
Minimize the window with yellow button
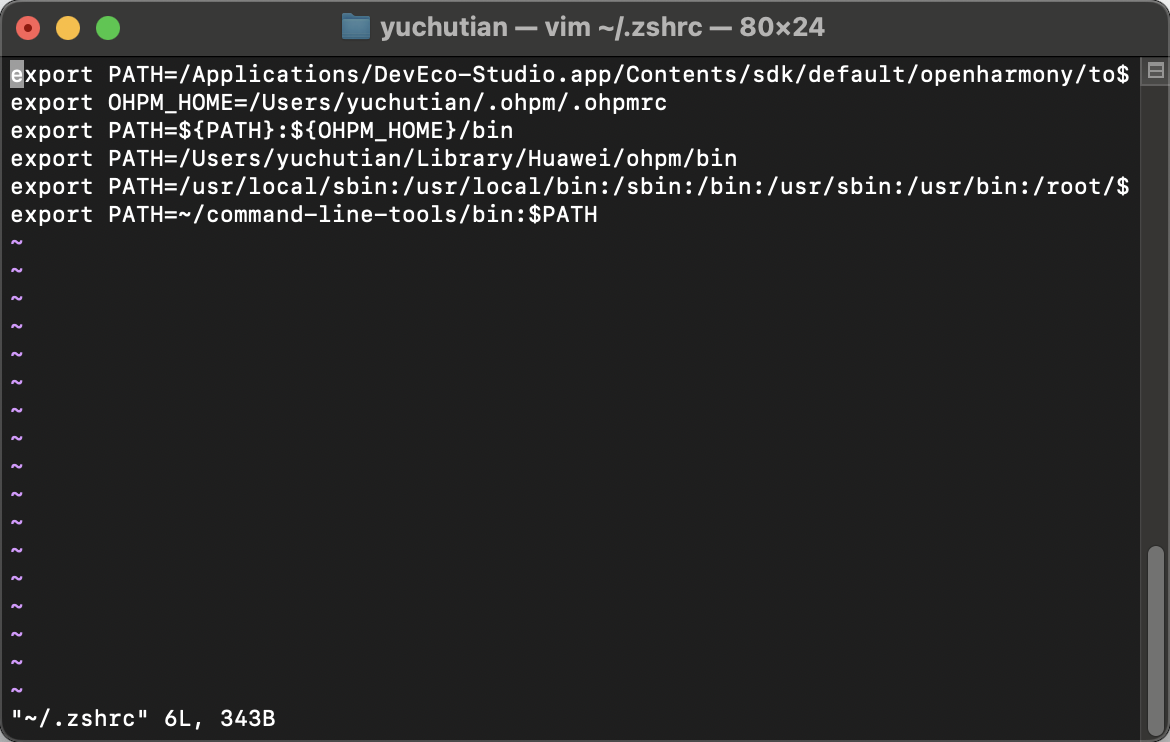click(x=68, y=28)
